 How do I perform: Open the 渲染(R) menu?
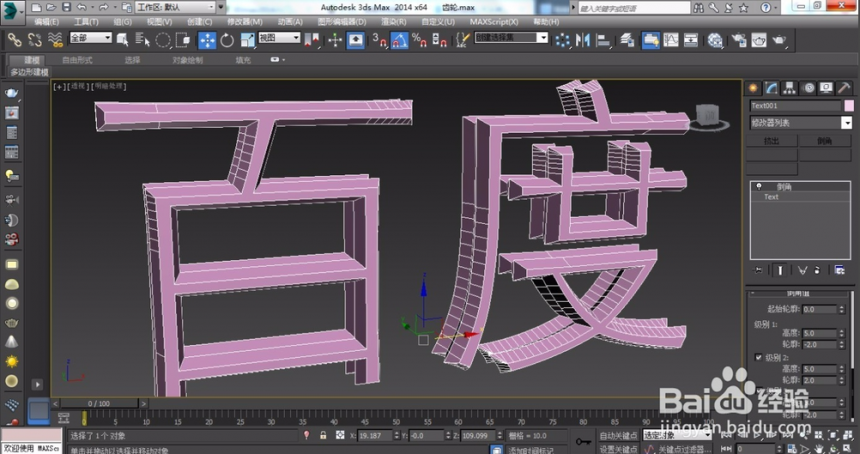click(394, 22)
